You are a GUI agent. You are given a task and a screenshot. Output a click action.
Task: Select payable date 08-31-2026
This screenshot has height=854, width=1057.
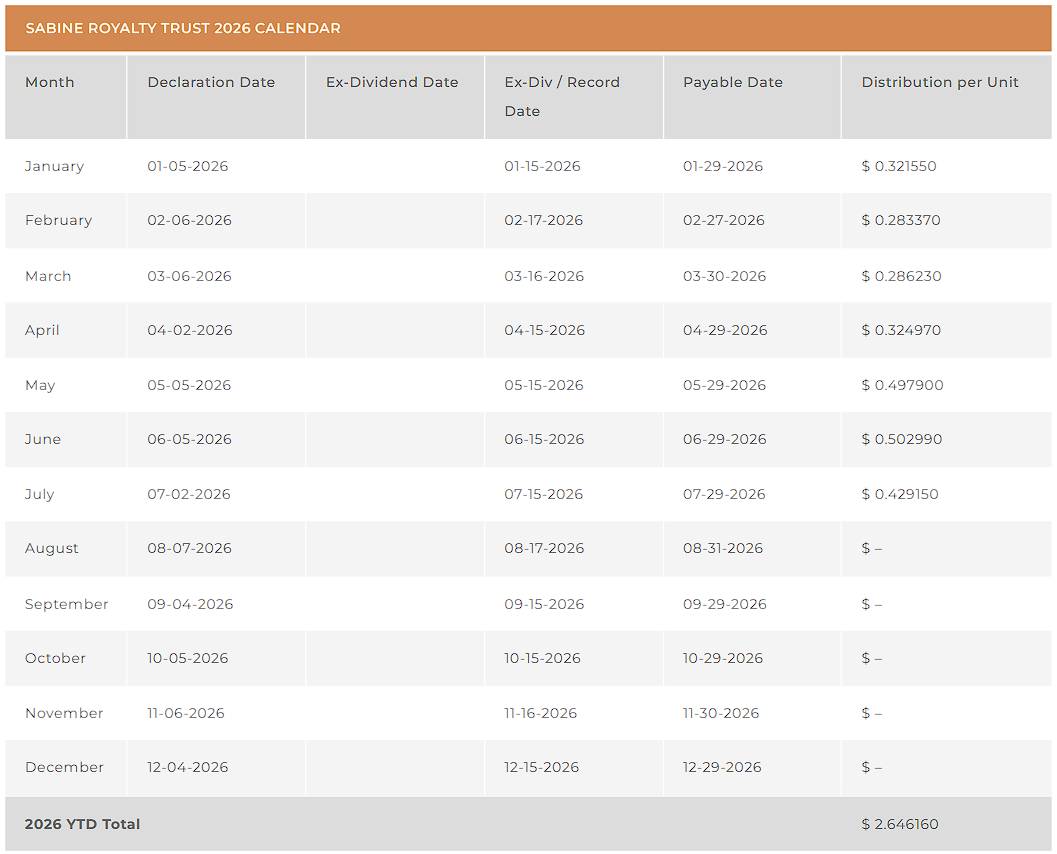click(x=723, y=549)
